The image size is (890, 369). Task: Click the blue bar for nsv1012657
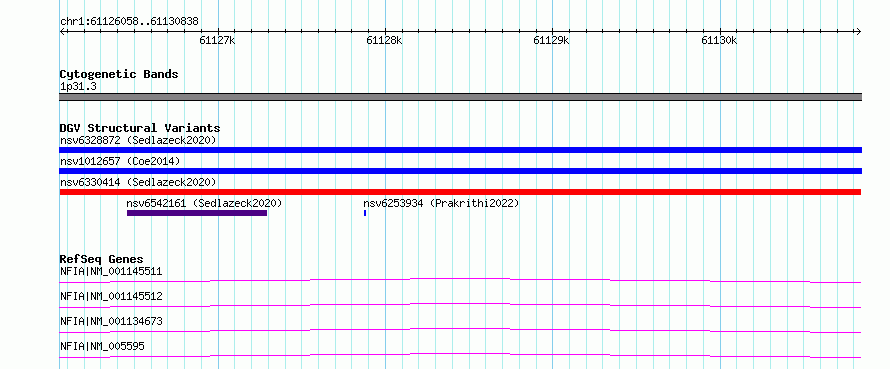point(460,171)
